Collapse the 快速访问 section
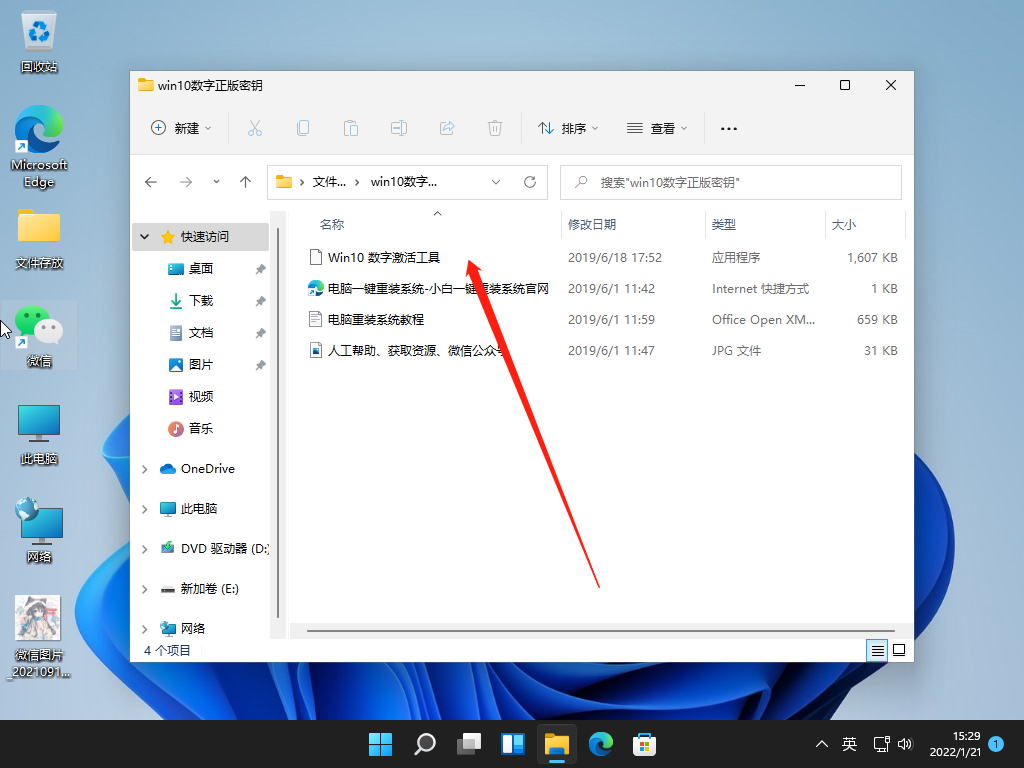Image resolution: width=1024 pixels, height=768 pixels. pos(145,237)
